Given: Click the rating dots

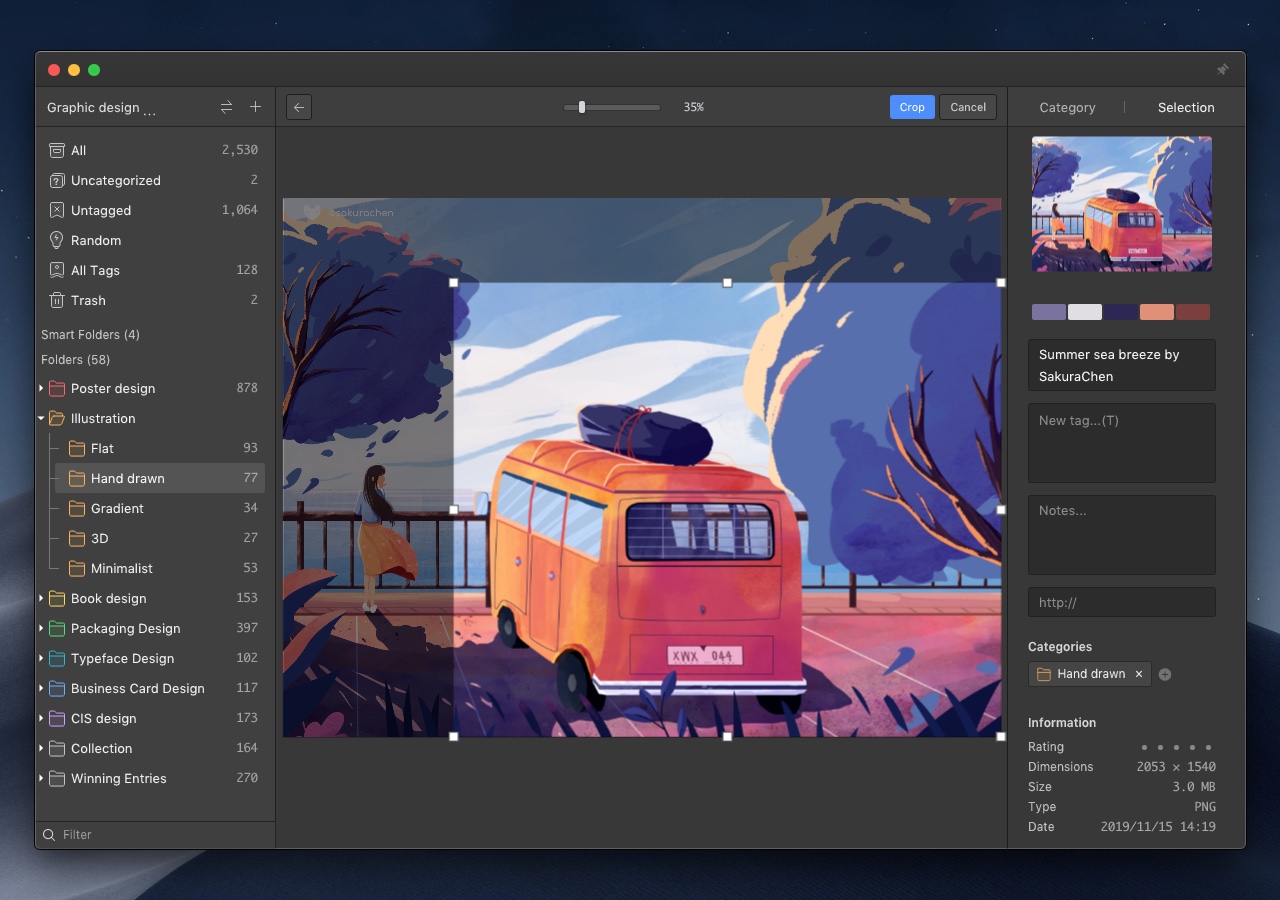Looking at the screenshot, I should [1177, 747].
